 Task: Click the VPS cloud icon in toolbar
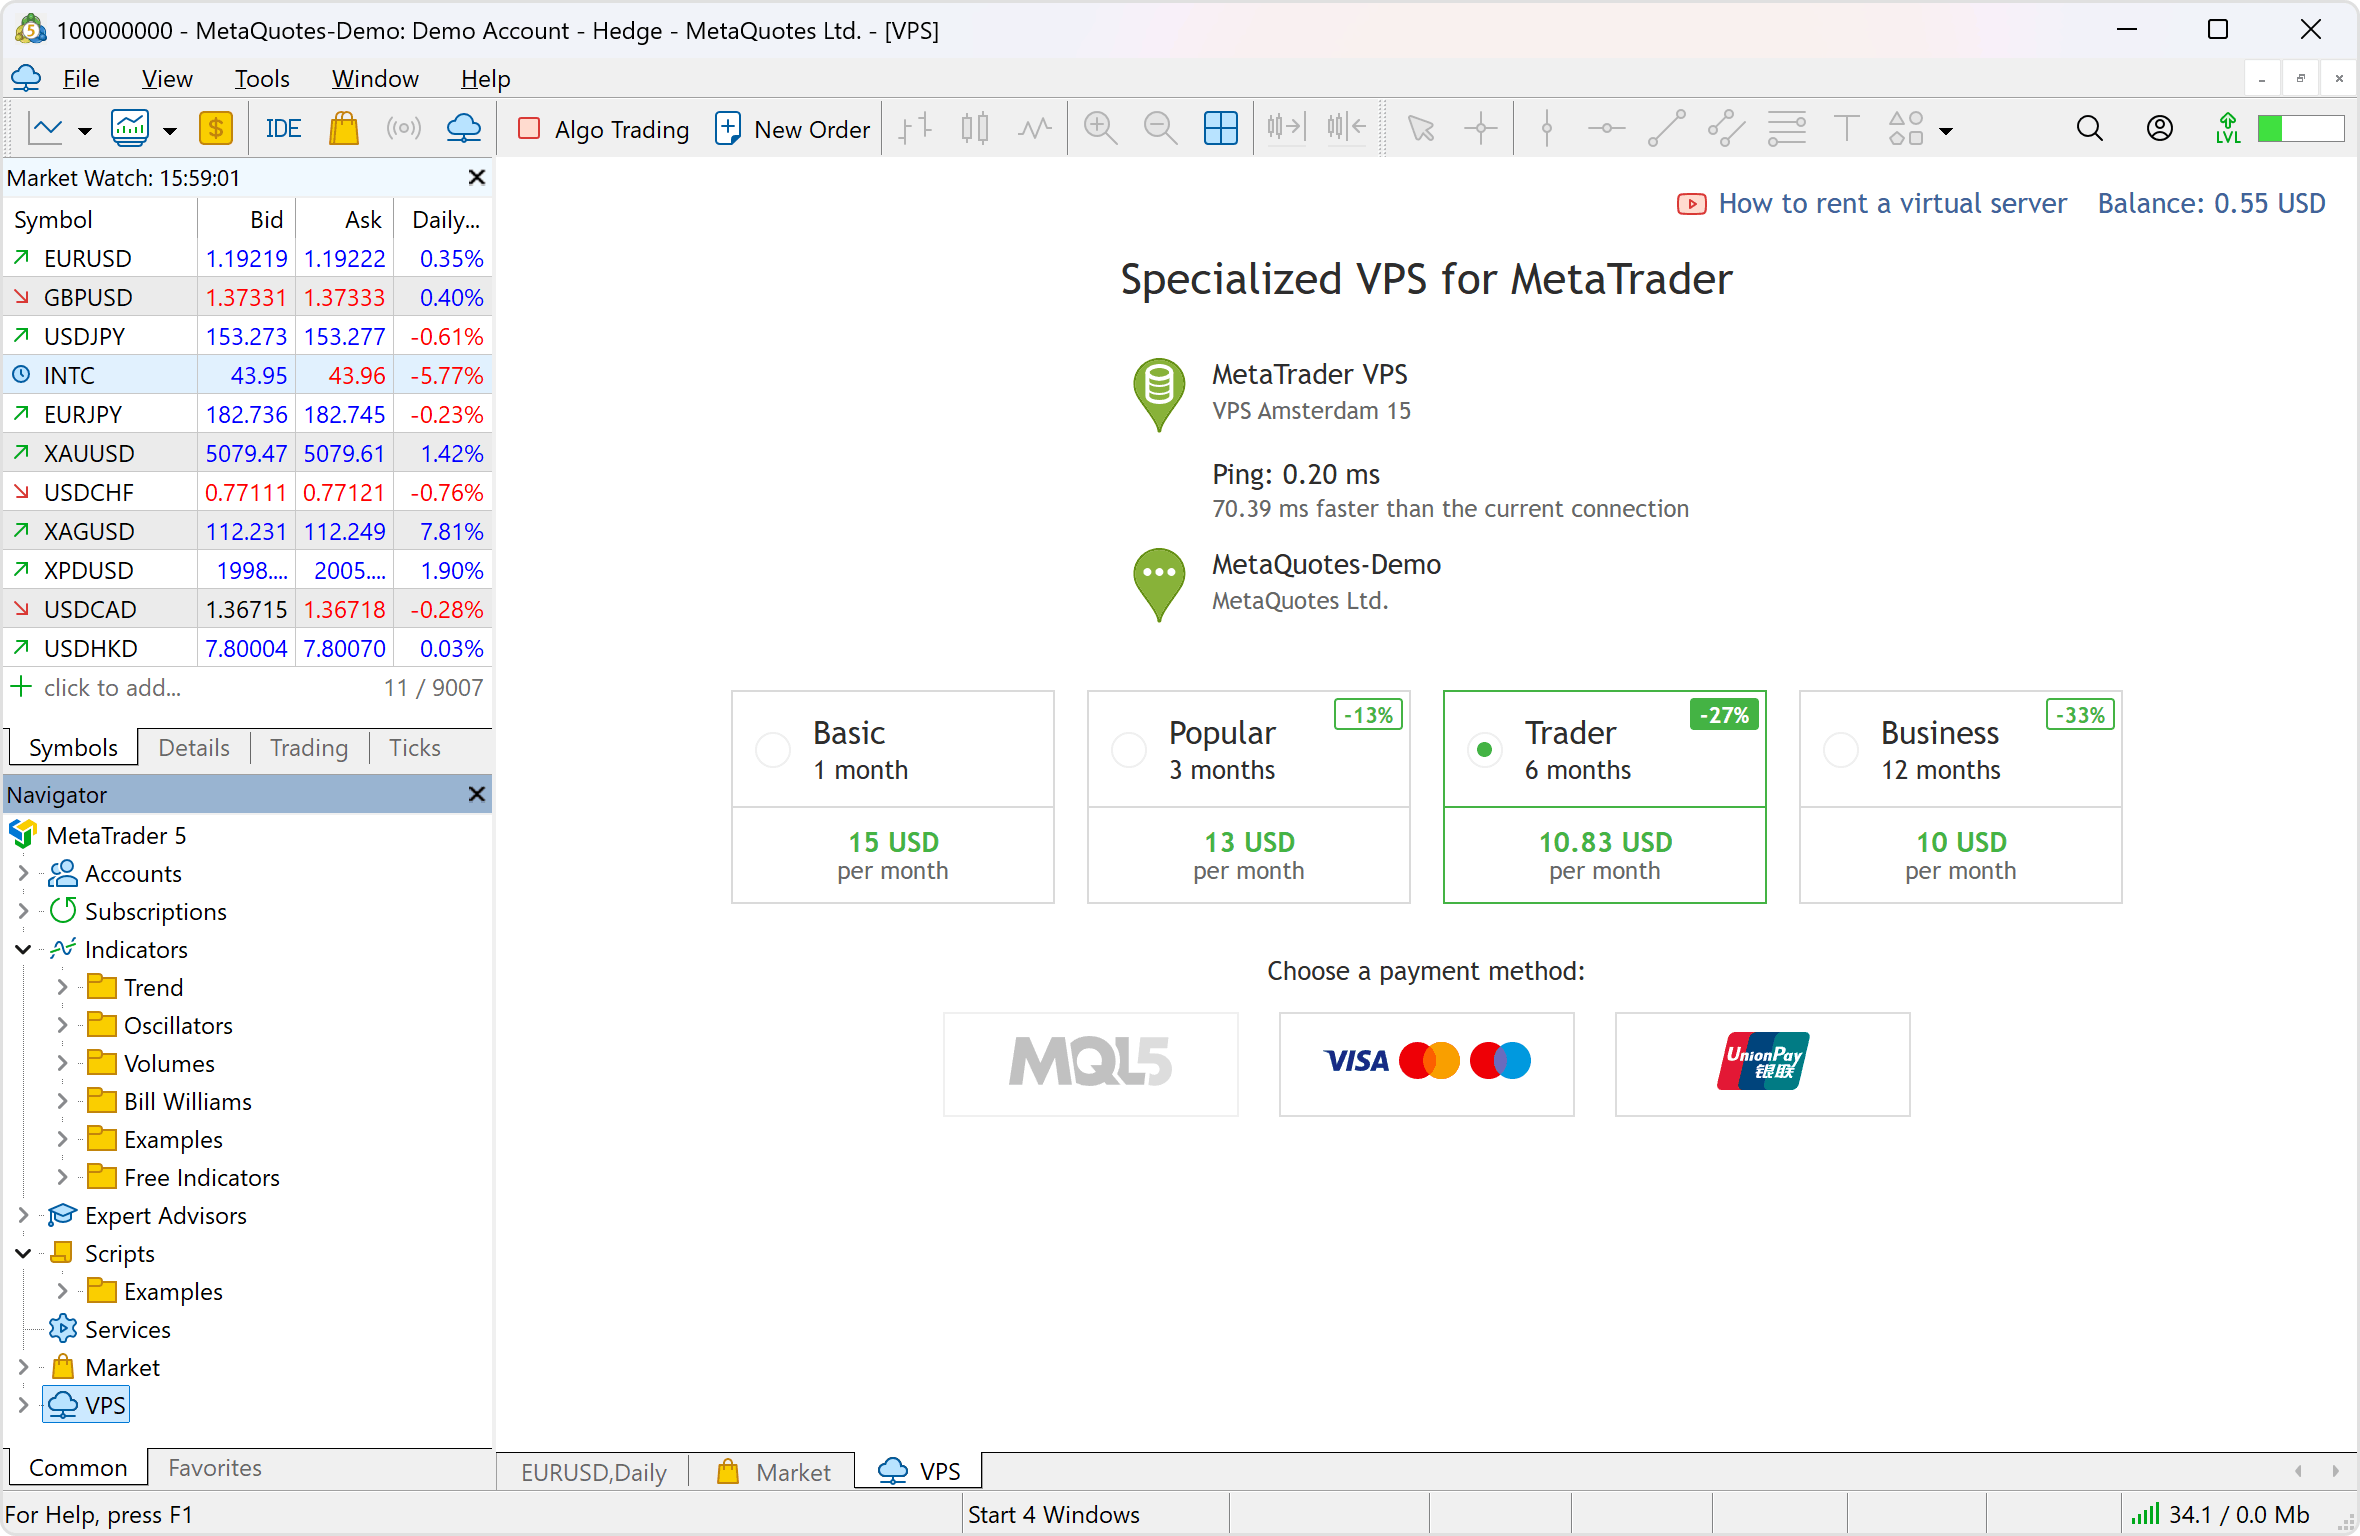point(463,129)
